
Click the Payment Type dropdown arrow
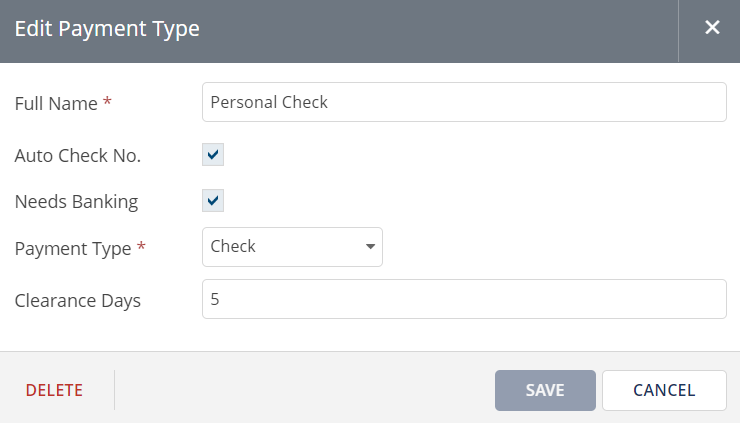pyautogui.click(x=370, y=247)
